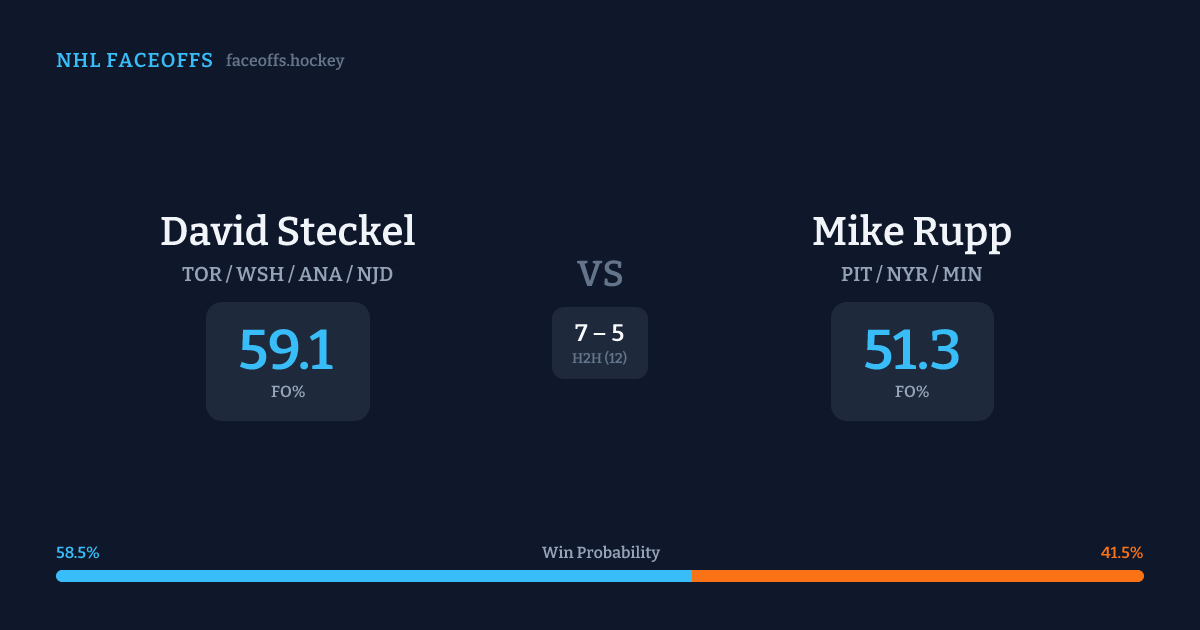Click the blue segment of probability bar
Image resolution: width=1200 pixels, height=630 pixels.
pyautogui.click(x=373, y=576)
